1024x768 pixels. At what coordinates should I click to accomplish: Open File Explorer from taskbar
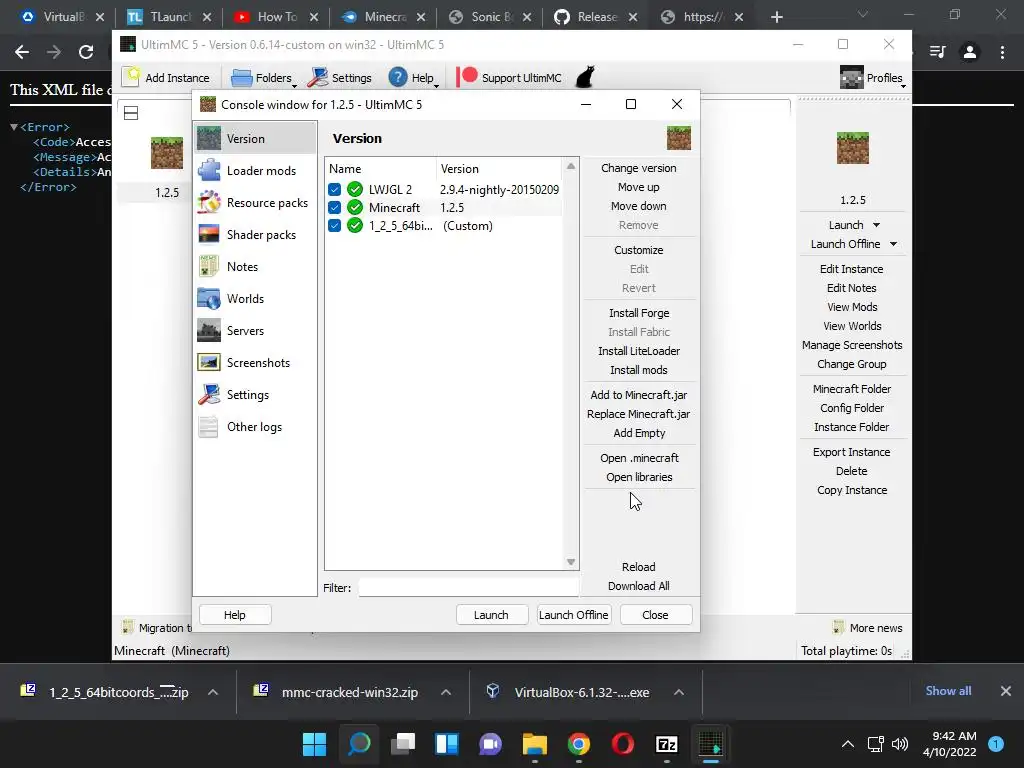(534, 744)
